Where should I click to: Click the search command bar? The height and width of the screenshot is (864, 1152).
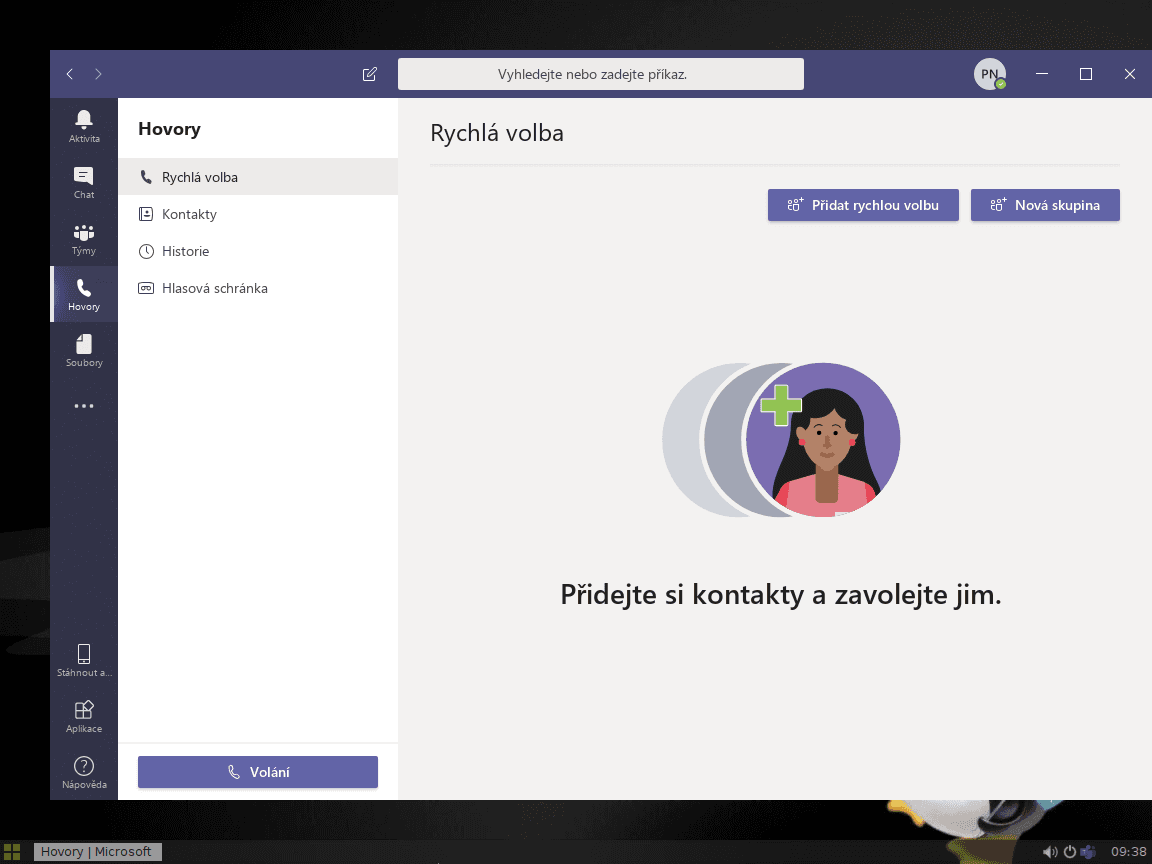(601, 73)
